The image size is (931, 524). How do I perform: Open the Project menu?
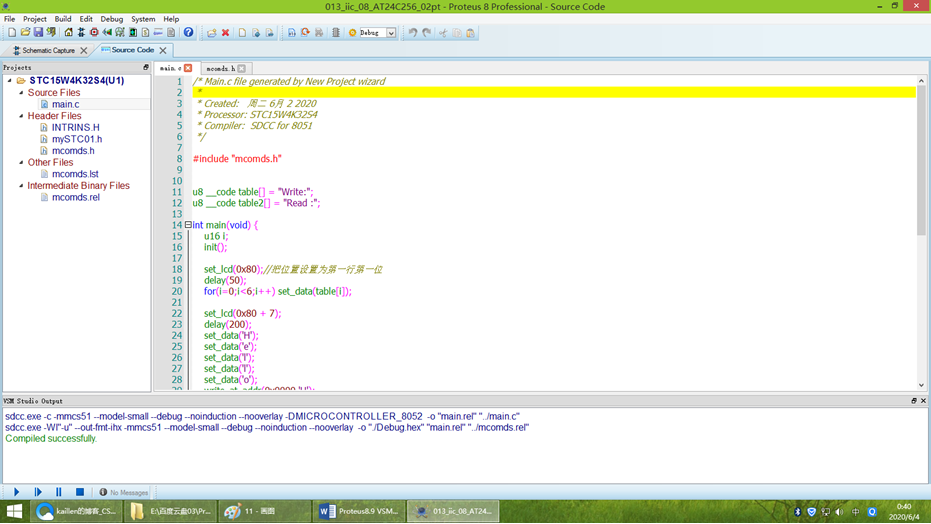(34, 19)
